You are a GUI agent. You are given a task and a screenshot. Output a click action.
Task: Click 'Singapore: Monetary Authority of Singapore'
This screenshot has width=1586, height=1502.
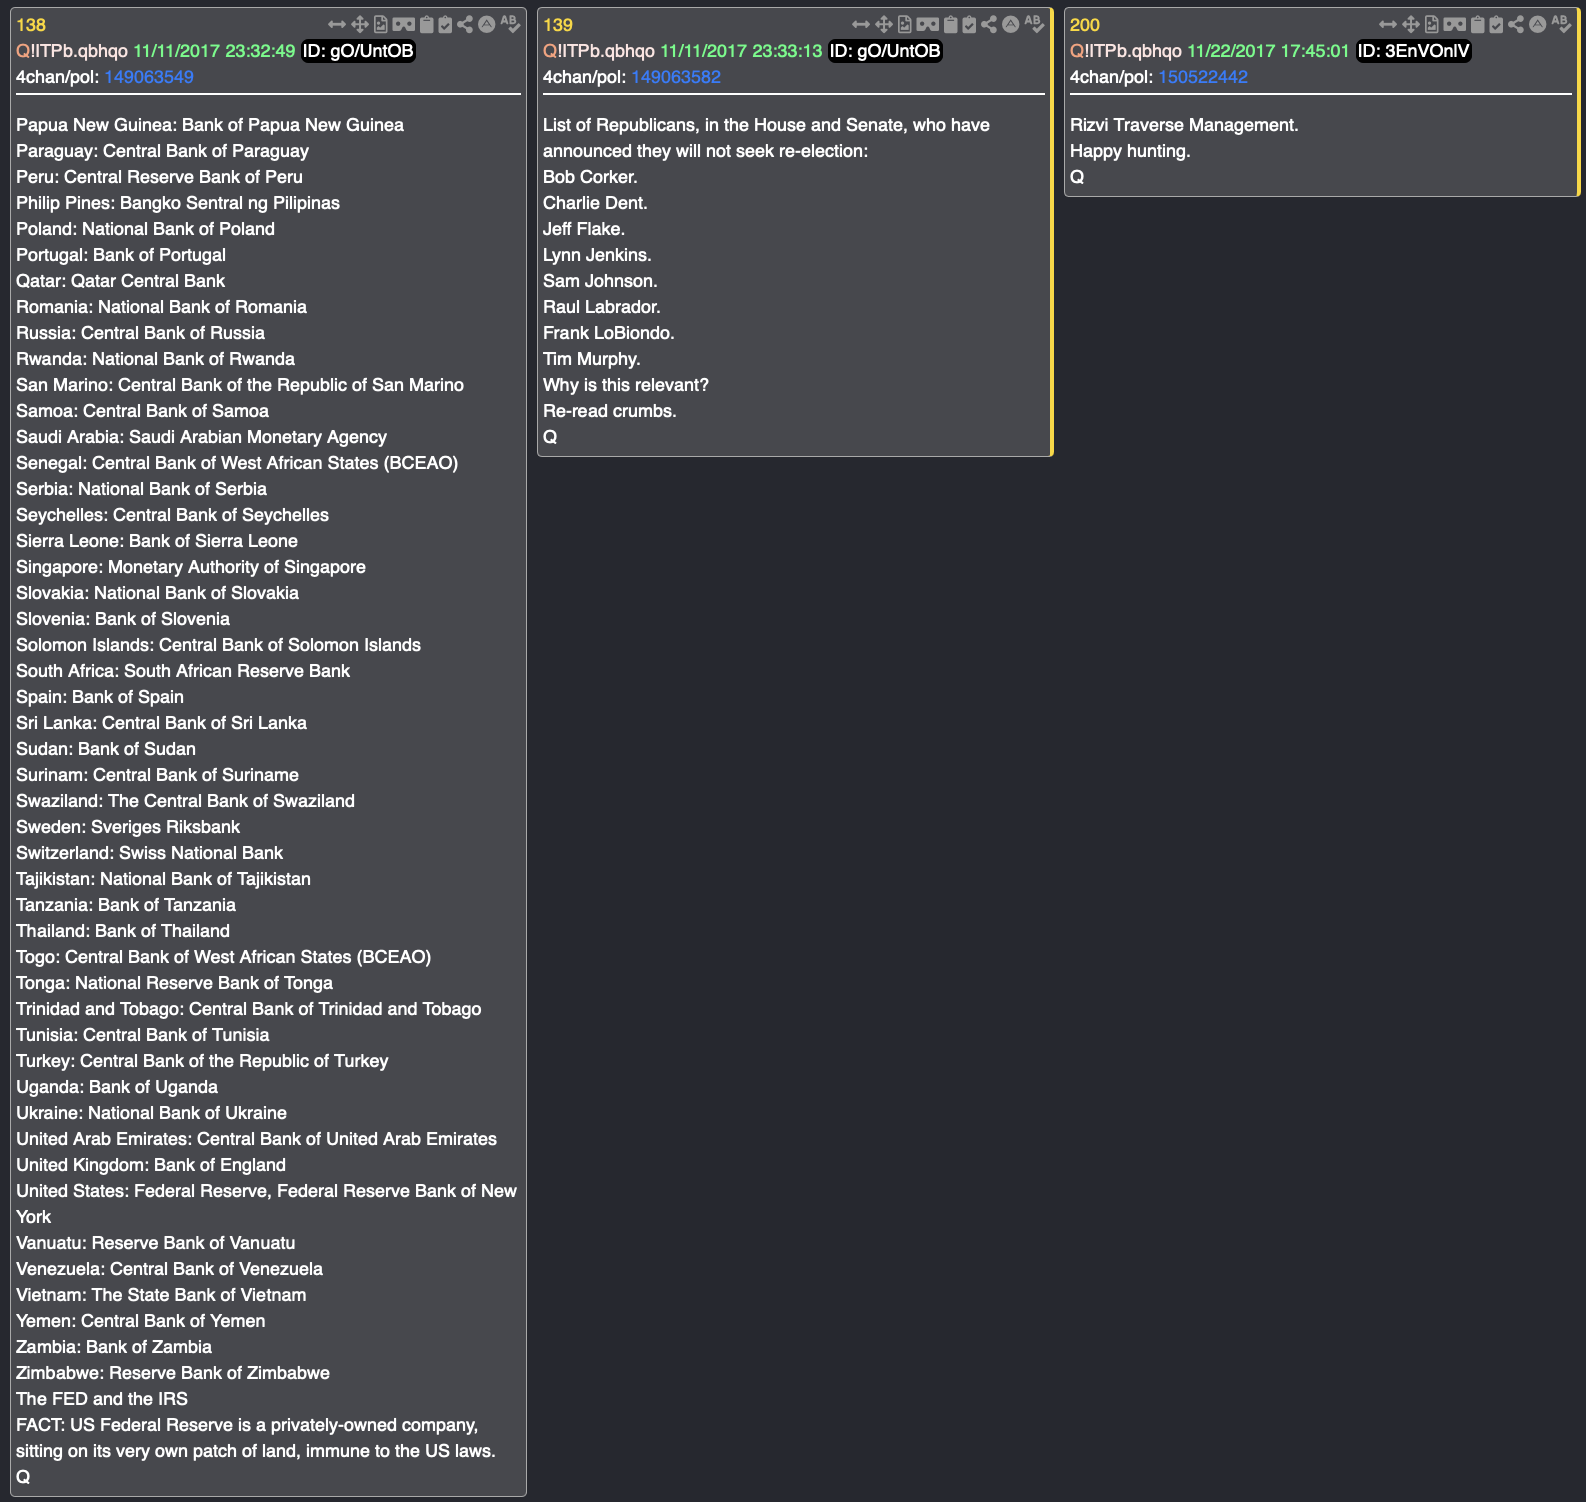coord(191,567)
